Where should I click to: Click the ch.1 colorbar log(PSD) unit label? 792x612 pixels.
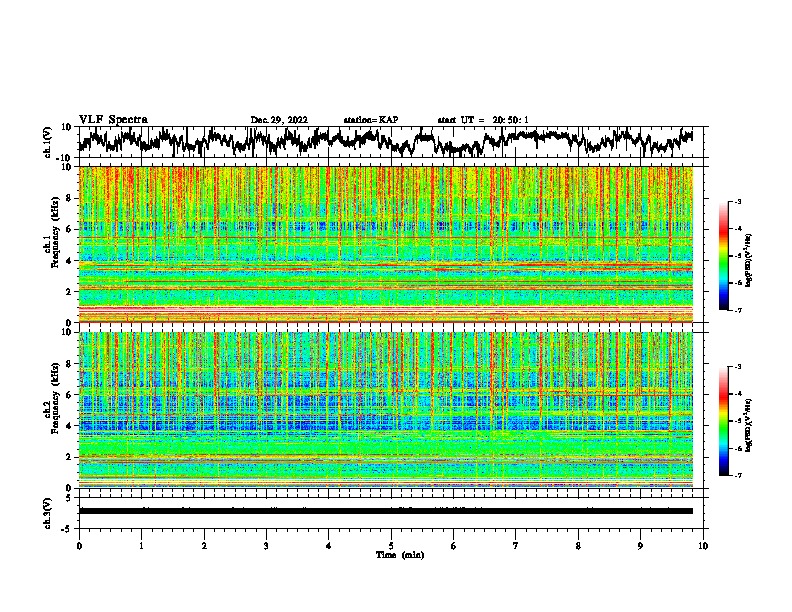point(748,261)
